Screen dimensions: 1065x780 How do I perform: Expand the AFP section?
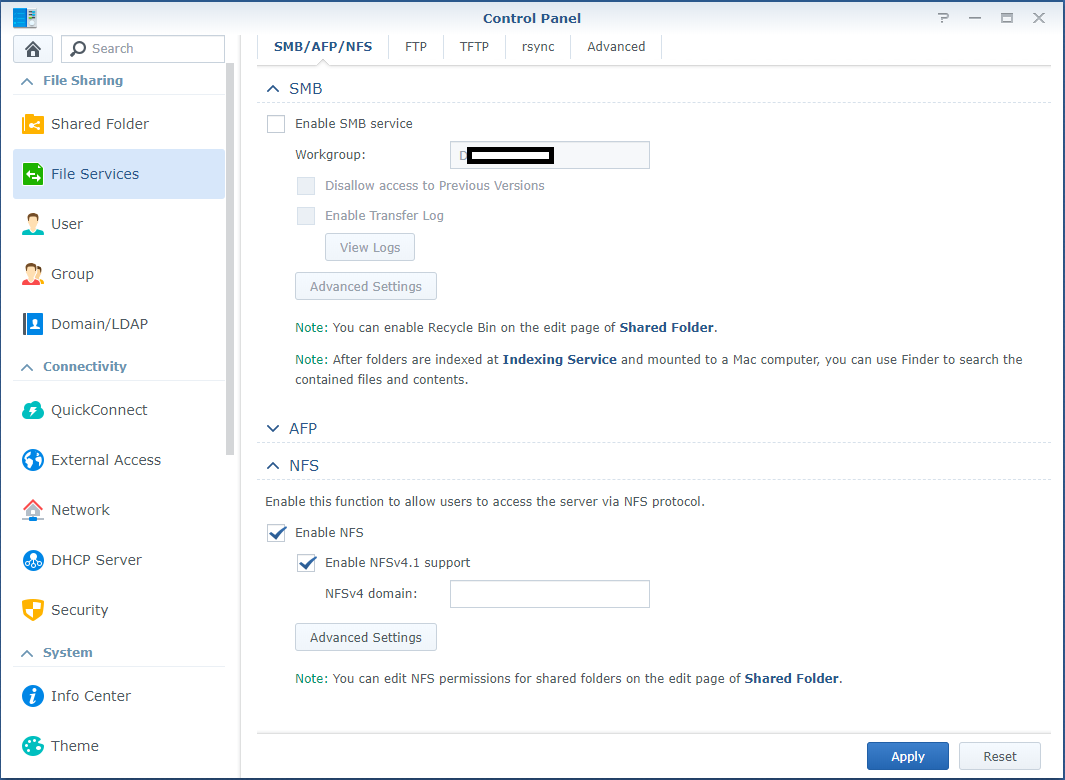[273, 428]
